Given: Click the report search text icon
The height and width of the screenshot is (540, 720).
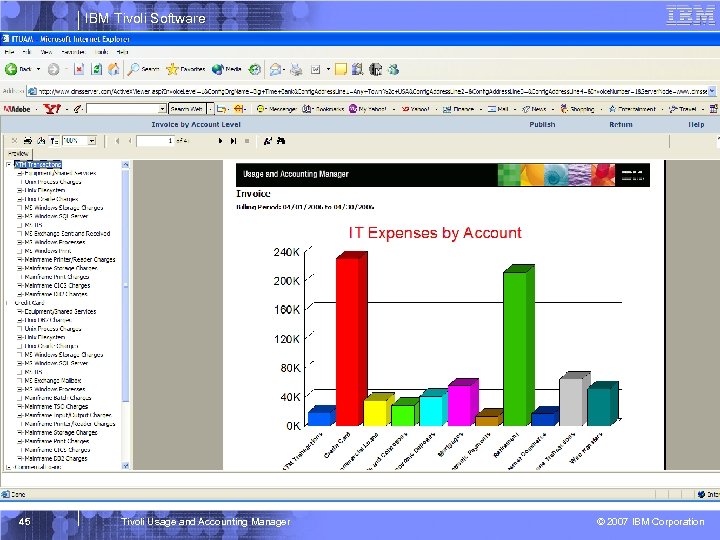Looking at the screenshot, I should 268,141.
